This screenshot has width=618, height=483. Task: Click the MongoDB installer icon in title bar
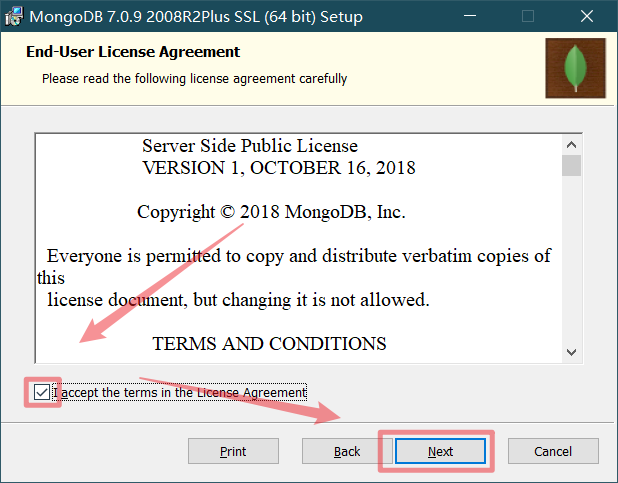tap(14, 17)
